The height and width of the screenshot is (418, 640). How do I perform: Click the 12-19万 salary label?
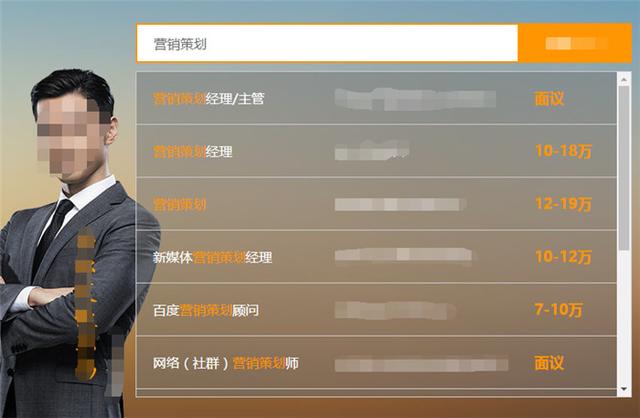(x=563, y=204)
